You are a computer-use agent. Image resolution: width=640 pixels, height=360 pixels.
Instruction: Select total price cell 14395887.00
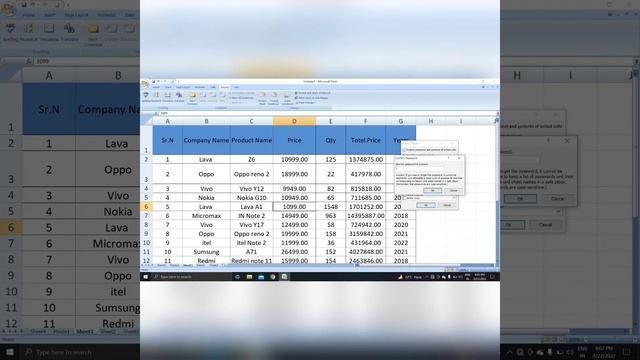pyautogui.click(x=365, y=216)
